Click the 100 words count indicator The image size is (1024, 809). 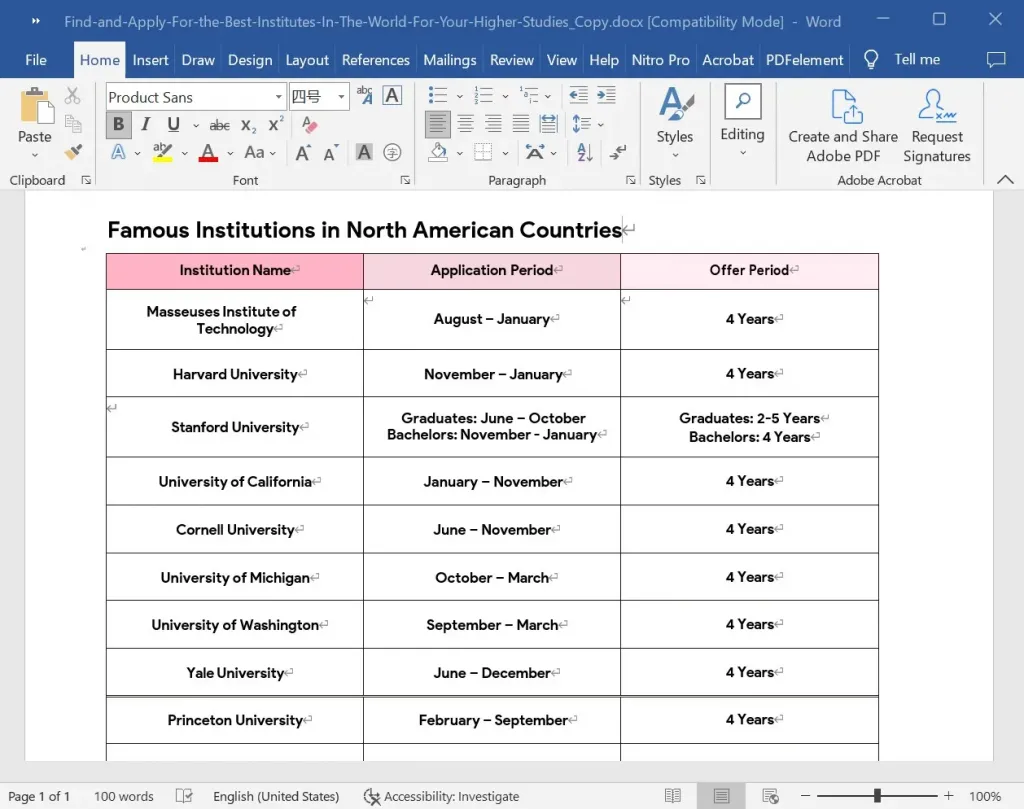click(124, 796)
